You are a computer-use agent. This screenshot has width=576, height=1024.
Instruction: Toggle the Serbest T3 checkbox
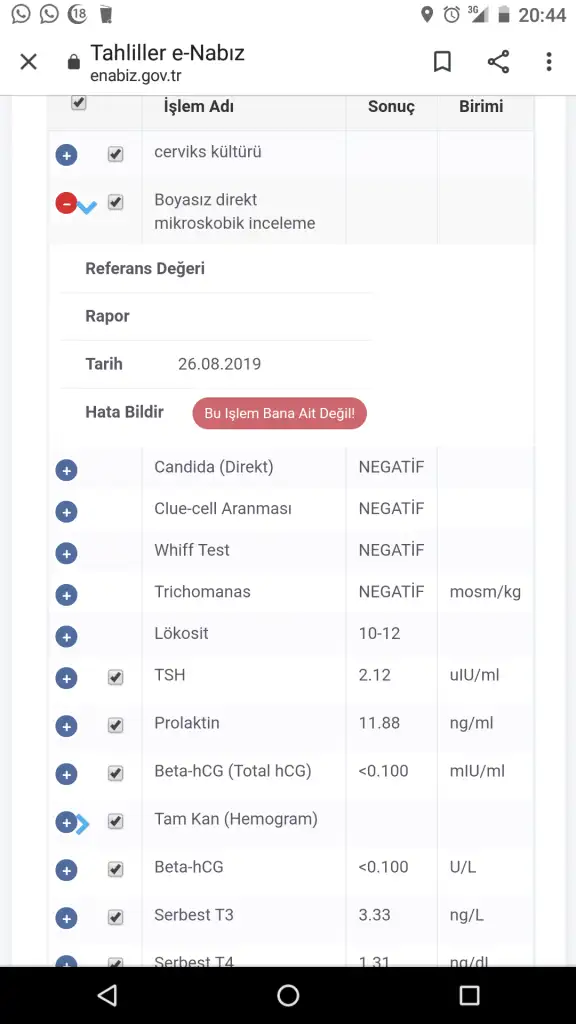point(116,918)
